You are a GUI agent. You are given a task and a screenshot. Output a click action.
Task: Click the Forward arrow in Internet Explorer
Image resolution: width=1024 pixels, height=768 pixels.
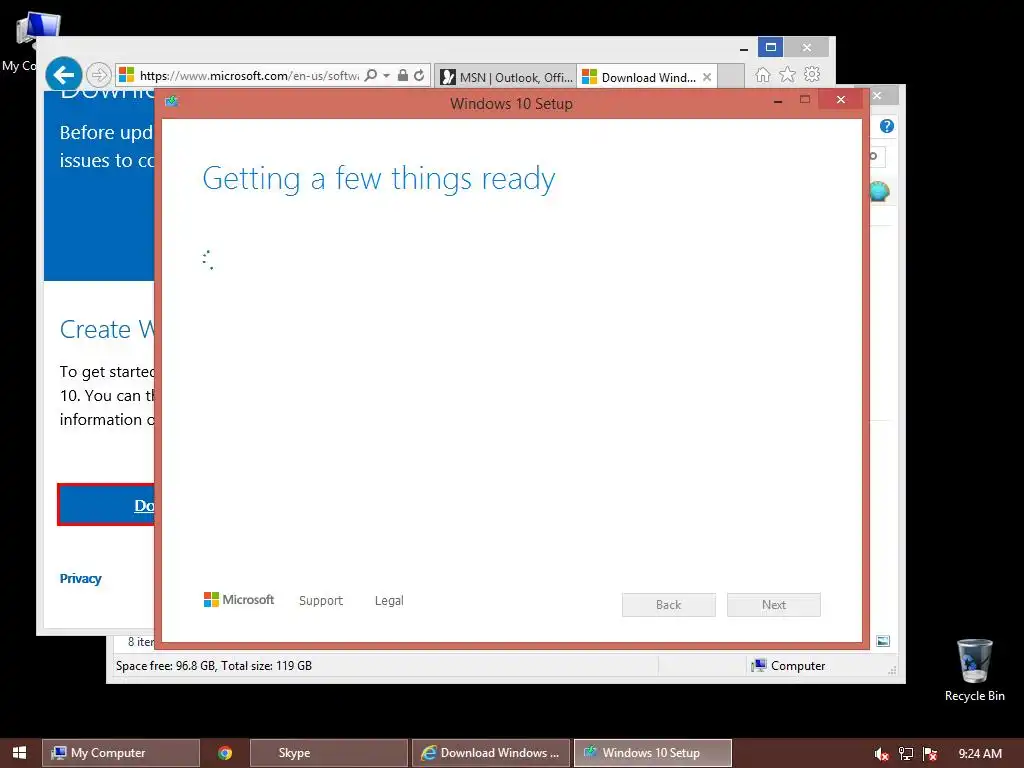click(x=99, y=75)
